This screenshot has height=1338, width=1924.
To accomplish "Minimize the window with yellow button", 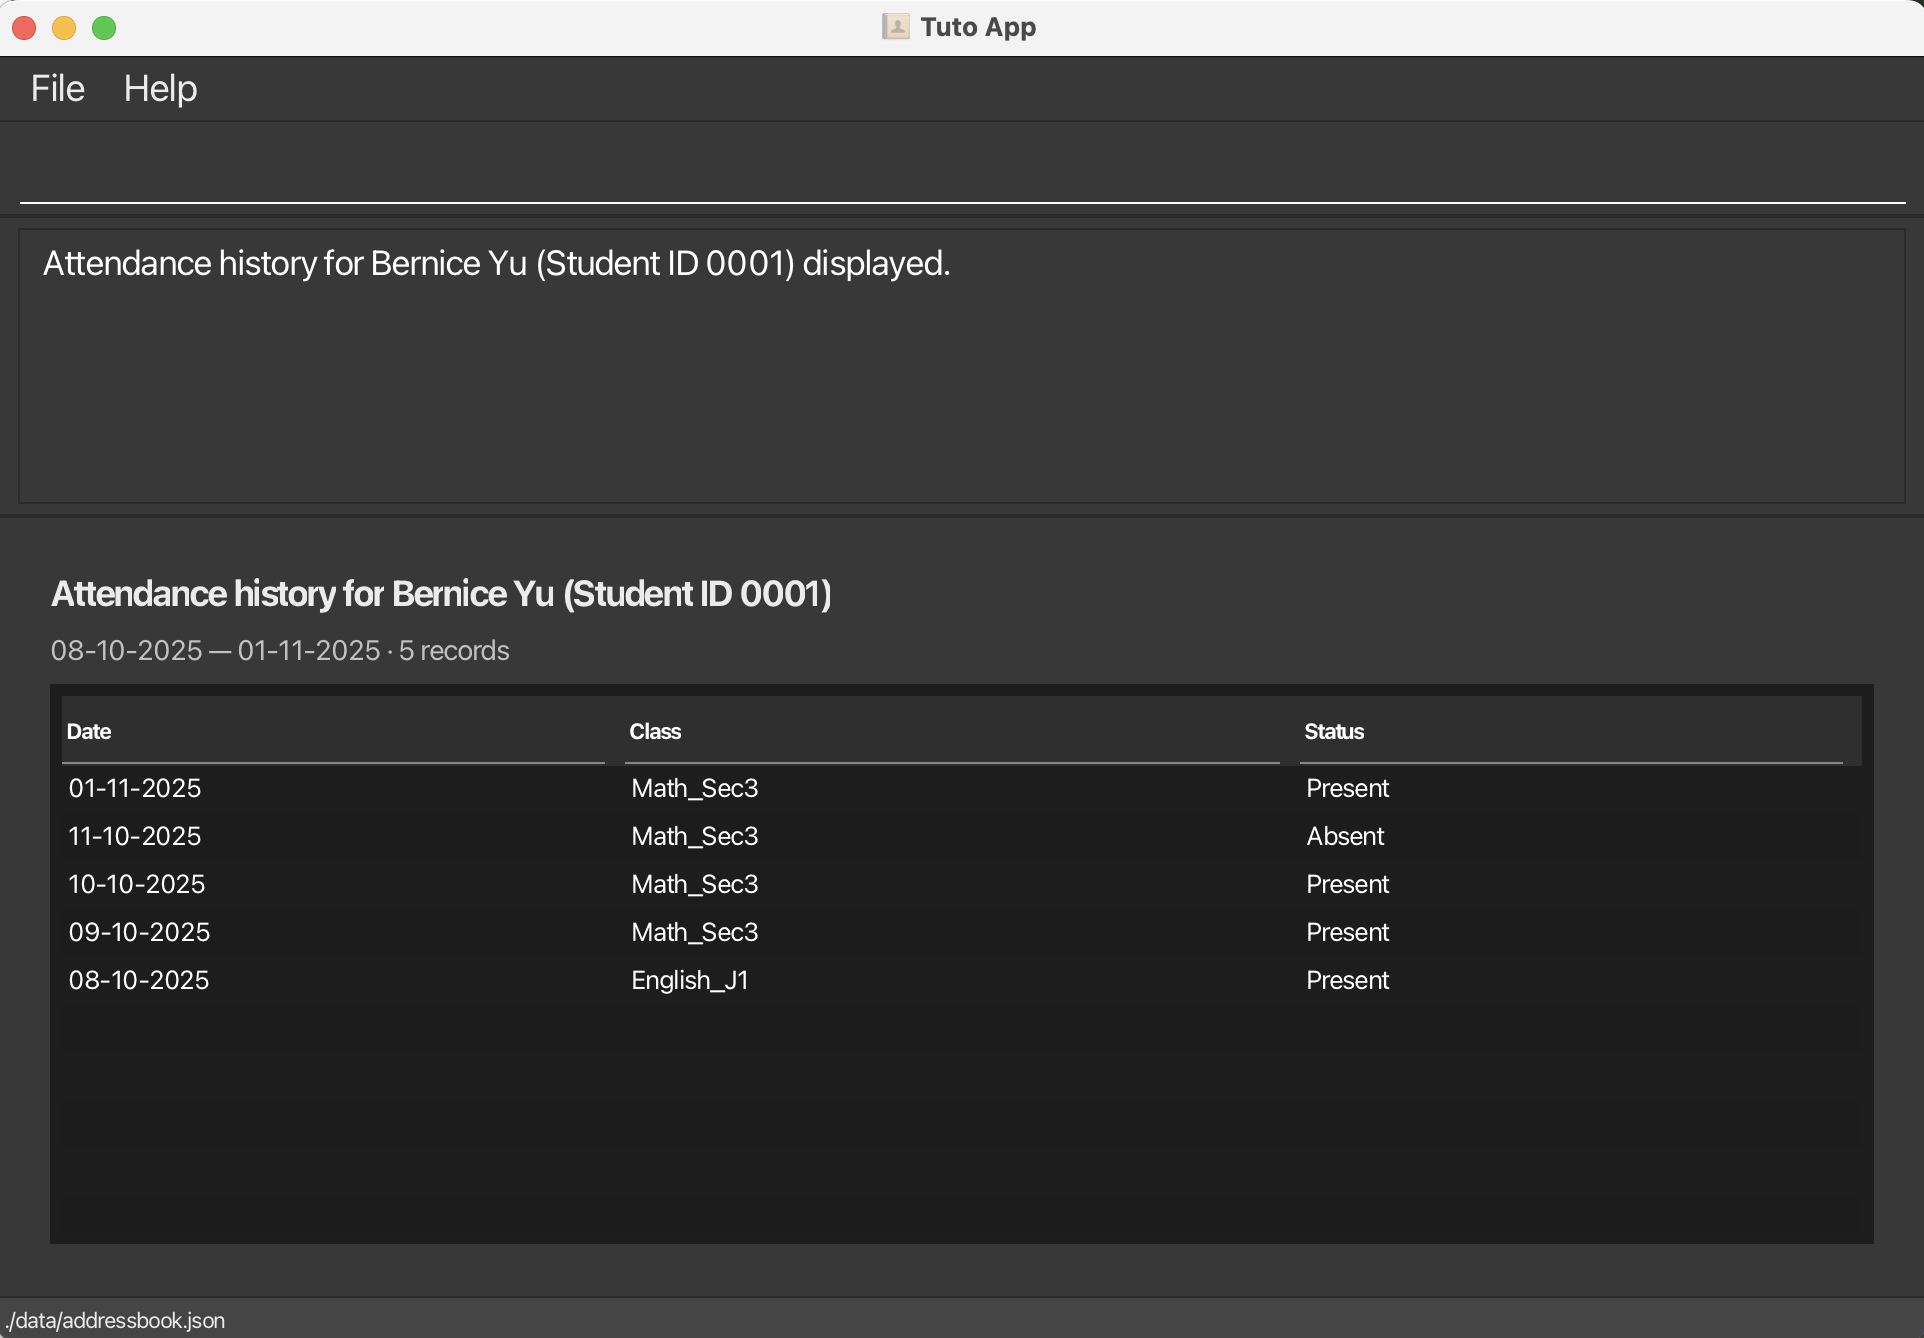I will tap(64, 28).
